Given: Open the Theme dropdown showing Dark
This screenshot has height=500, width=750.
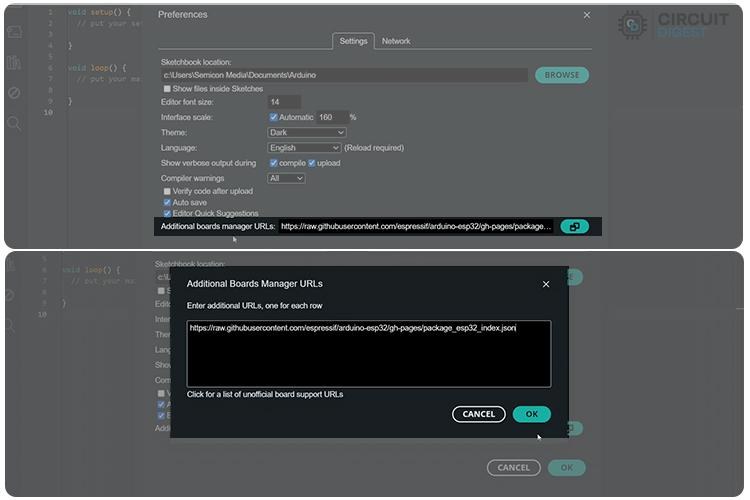Looking at the screenshot, I should click(307, 133).
